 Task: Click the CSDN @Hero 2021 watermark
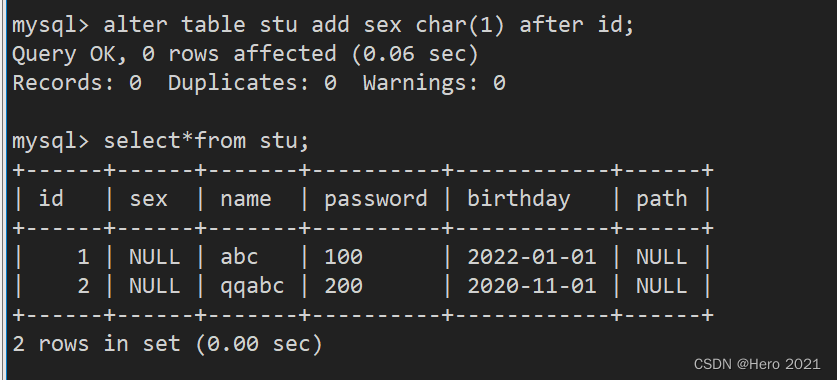click(x=757, y=365)
